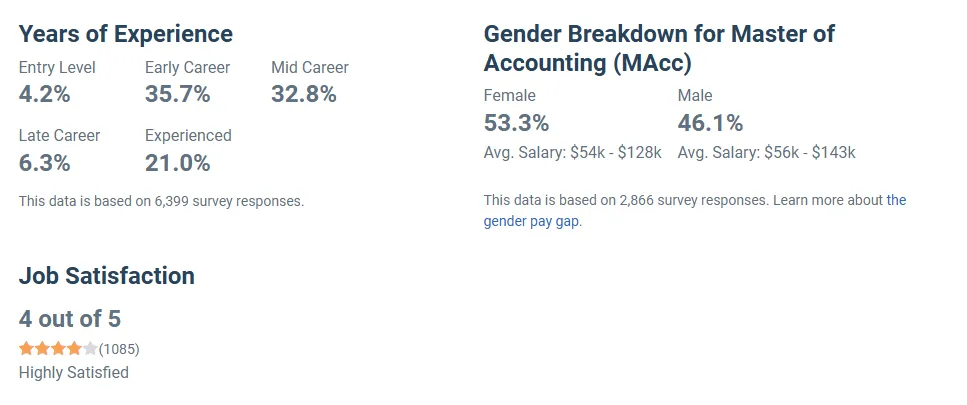Select the Experienced 21.0% figure
This screenshot has height=405, width=967.
tap(177, 163)
